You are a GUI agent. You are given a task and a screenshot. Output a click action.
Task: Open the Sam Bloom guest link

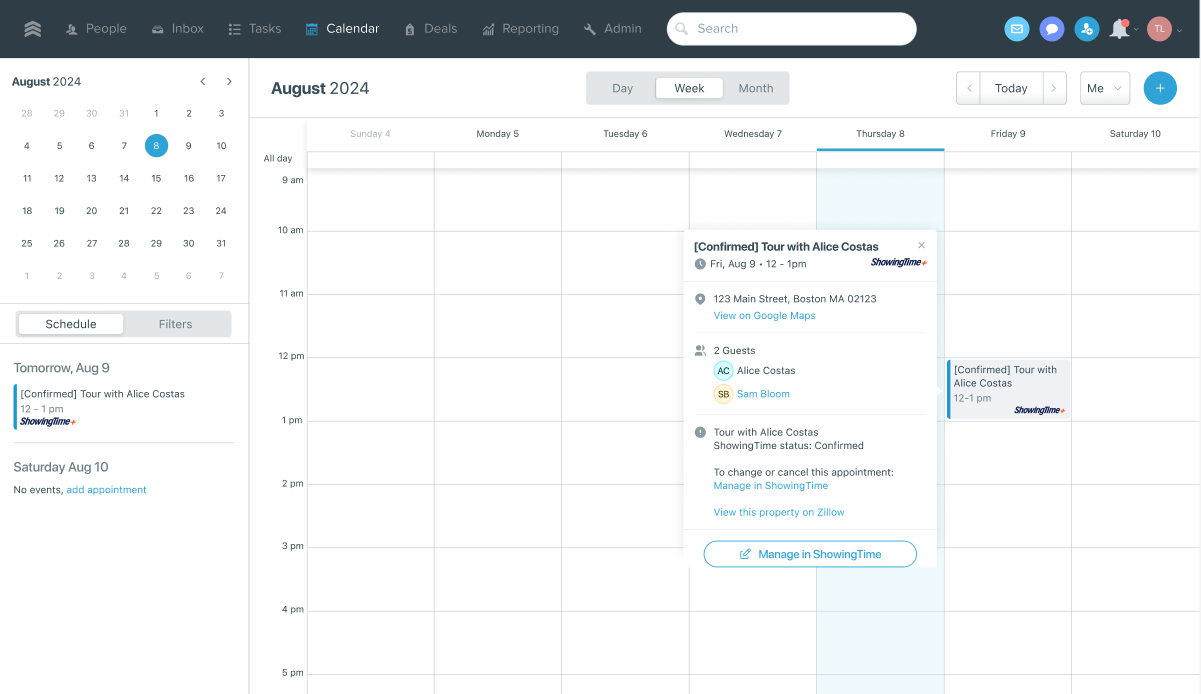(763, 394)
